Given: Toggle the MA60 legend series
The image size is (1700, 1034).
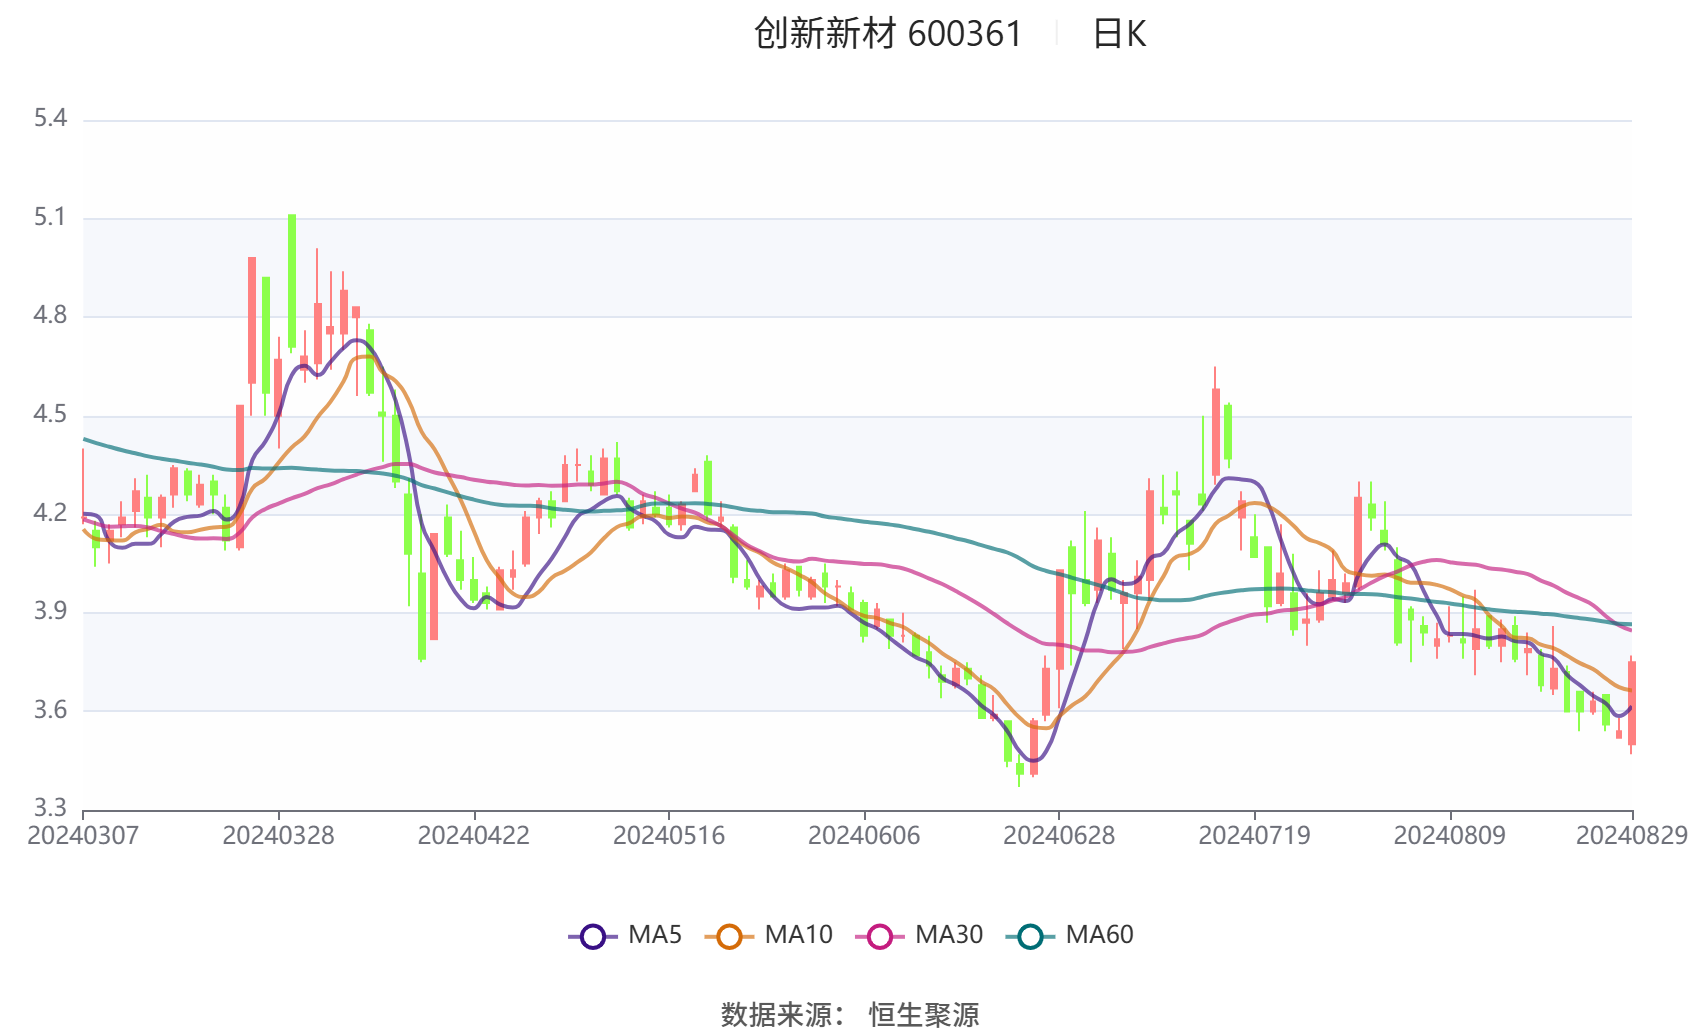Looking at the screenshot, I should pos(1070,935).
